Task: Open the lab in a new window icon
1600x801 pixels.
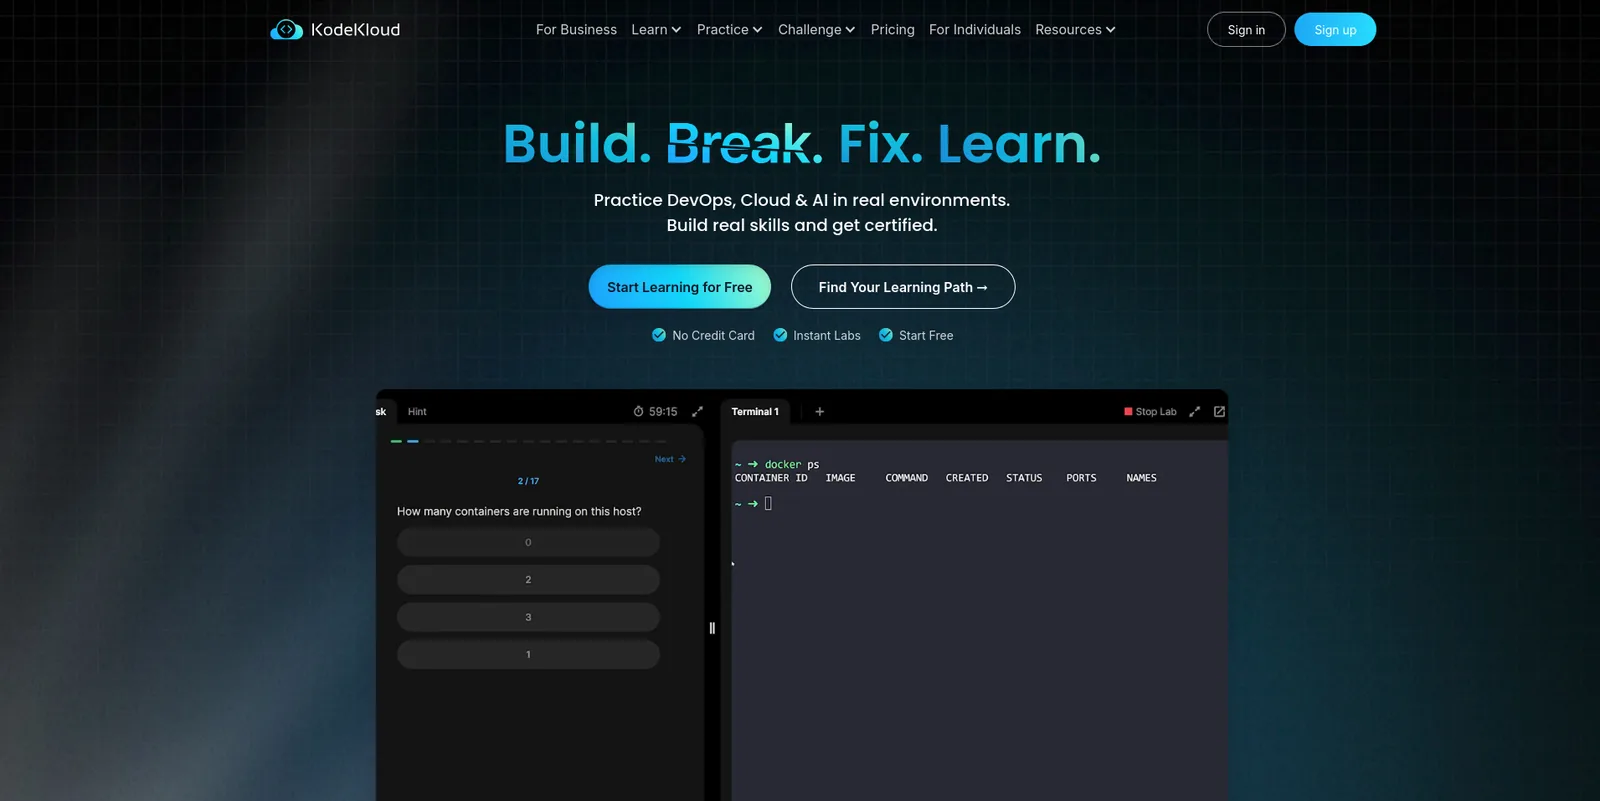Action: tap(1219, 411)
